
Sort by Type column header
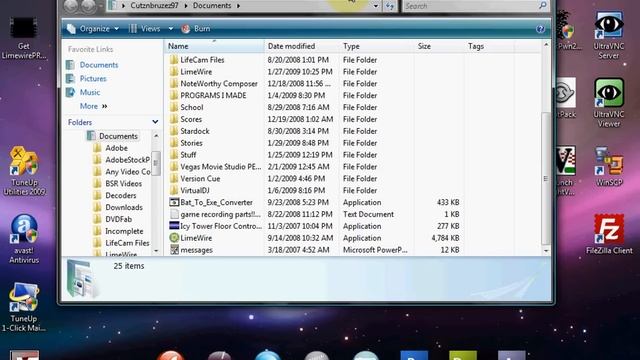(x=376, y=46)
